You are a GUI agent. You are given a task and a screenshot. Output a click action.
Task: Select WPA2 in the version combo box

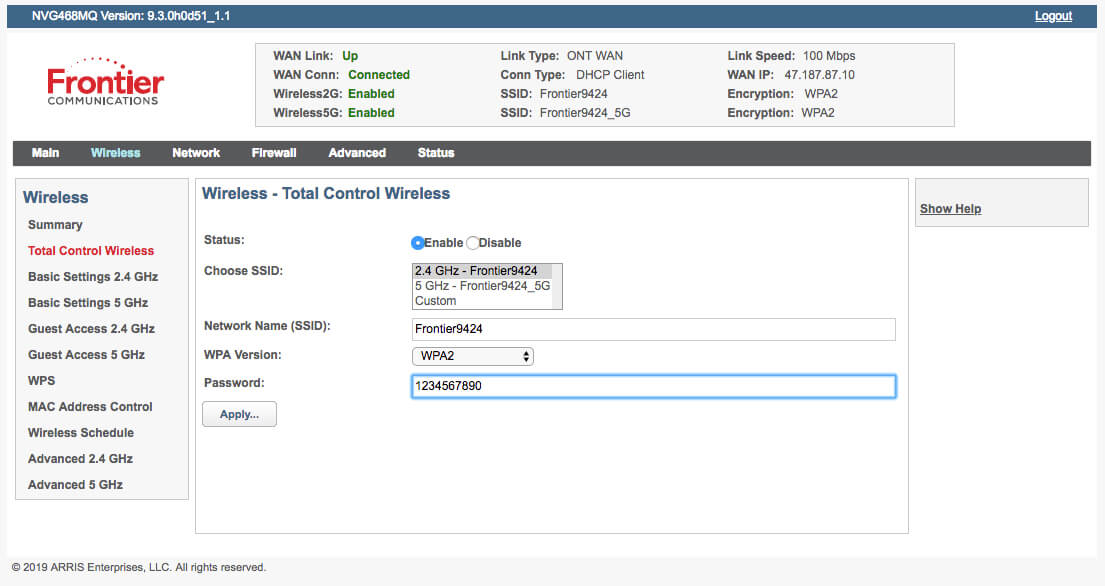point(472,356)
